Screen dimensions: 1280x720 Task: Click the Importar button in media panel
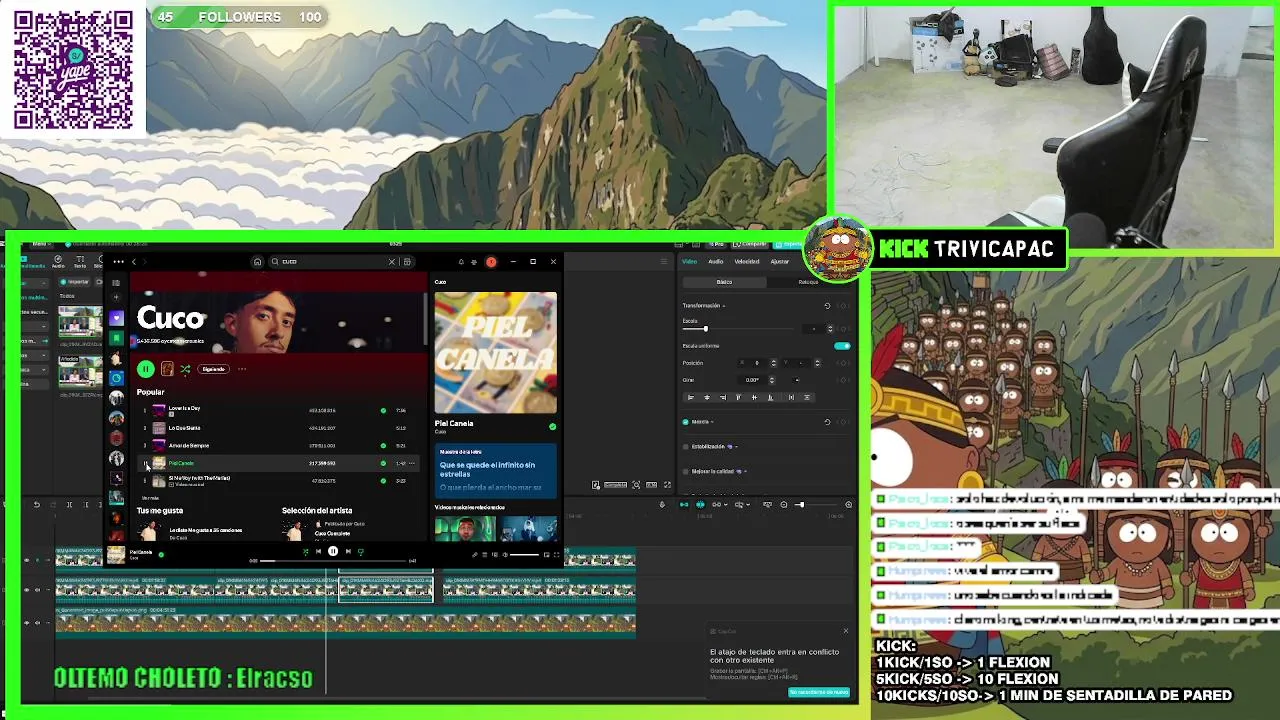[x=76, y=282]
